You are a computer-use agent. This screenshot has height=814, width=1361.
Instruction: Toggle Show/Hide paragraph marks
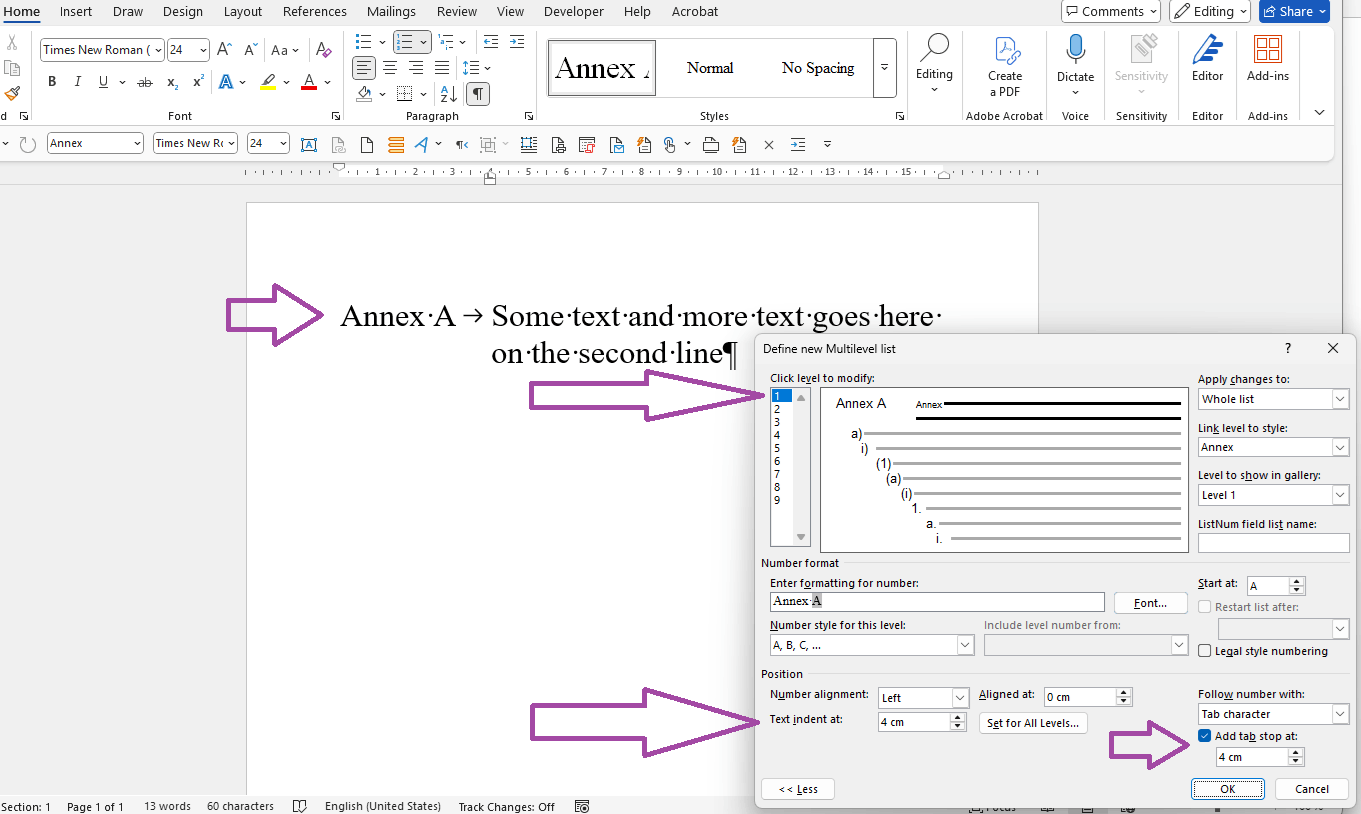pyautogui.click(x=477, y=94)
